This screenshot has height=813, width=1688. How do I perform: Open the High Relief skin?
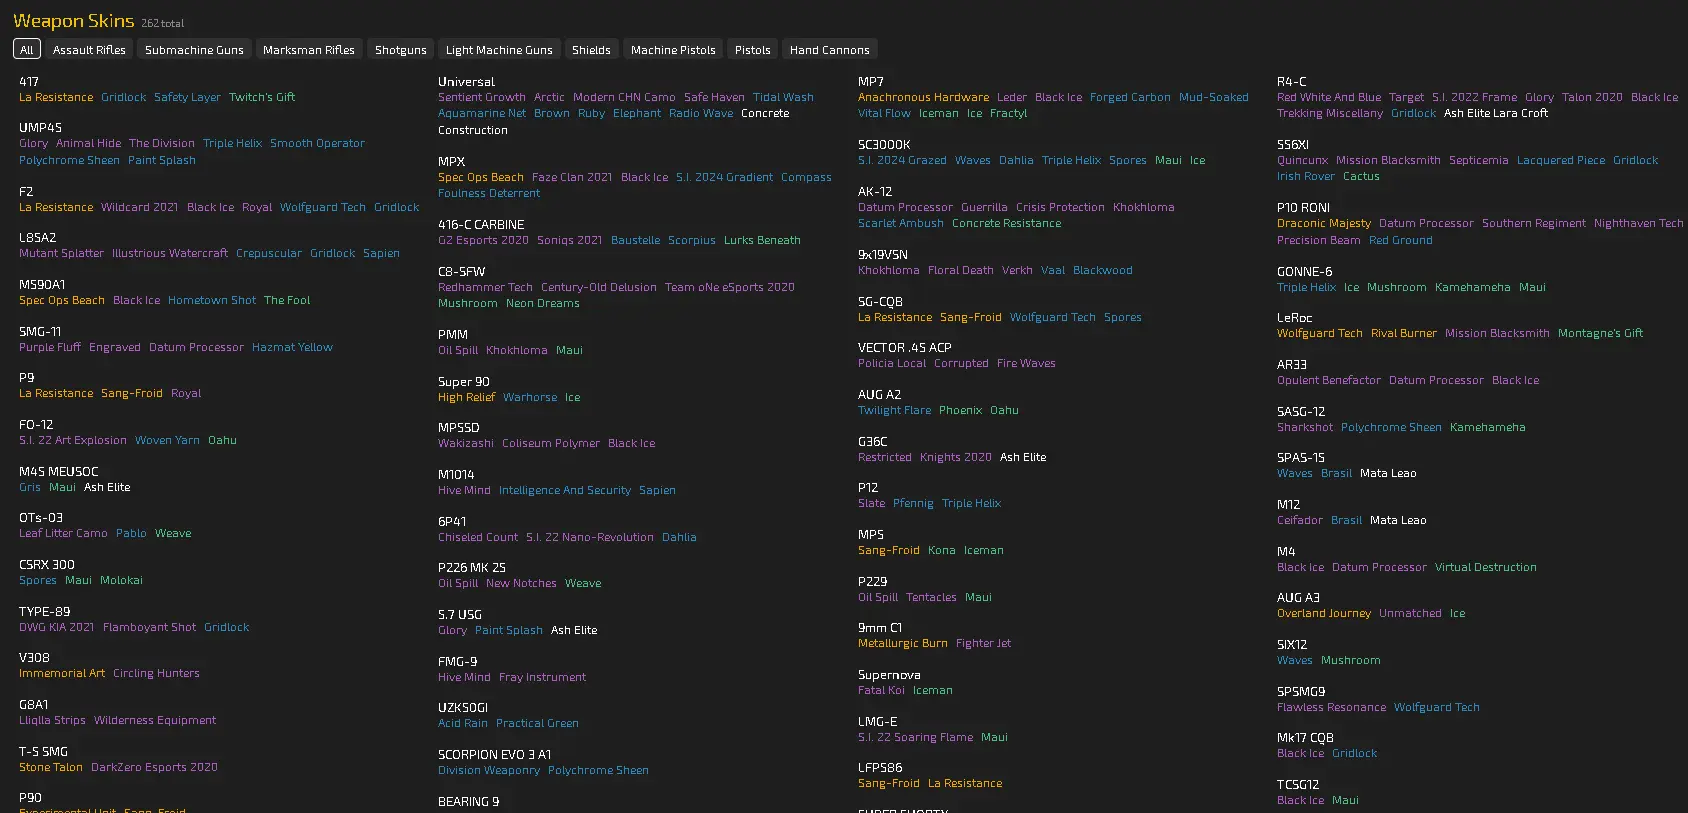coord(466,397)
